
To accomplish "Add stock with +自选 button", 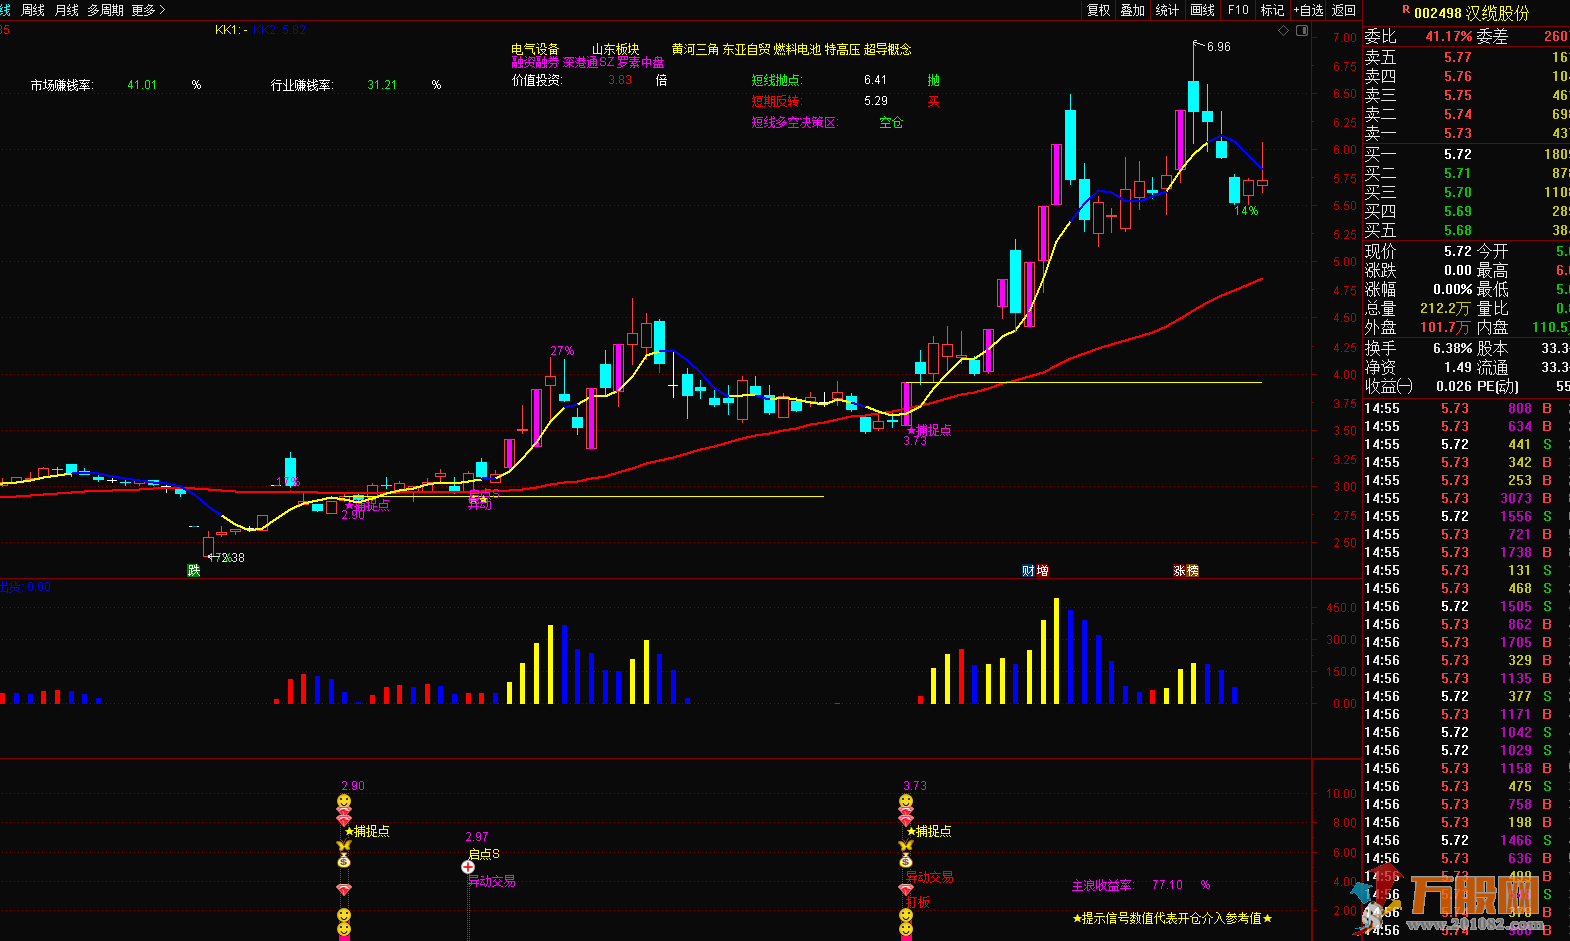I will click(1308, 10).
